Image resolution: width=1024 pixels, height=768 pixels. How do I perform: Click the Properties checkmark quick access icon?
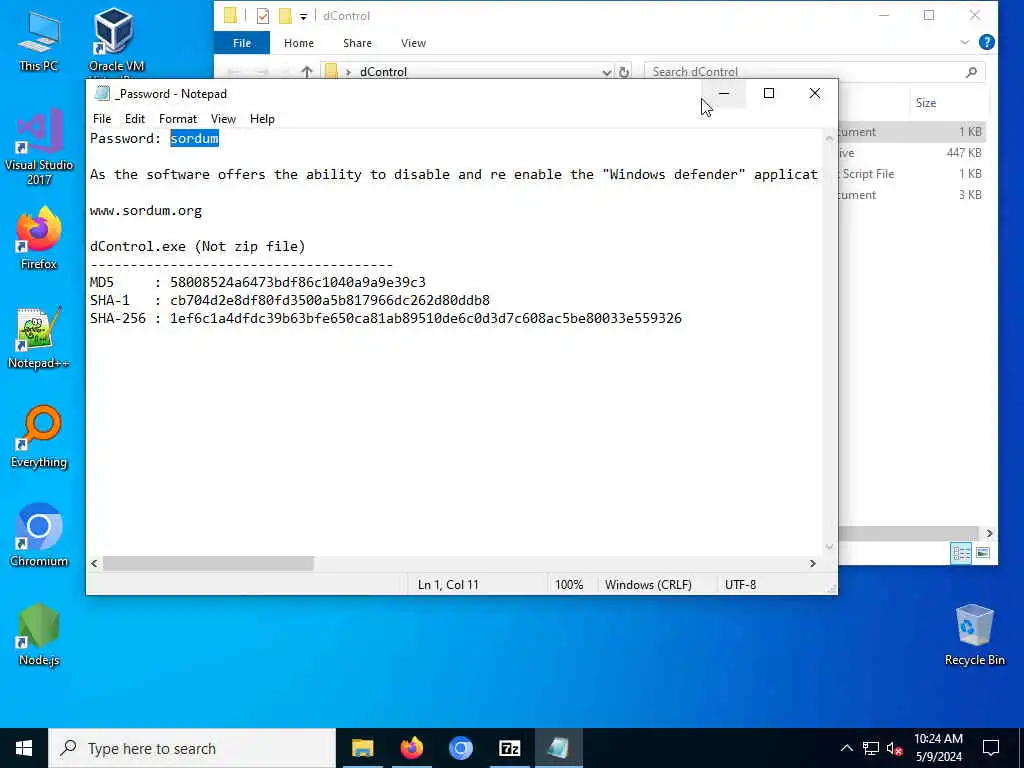[x=263, y=16]
